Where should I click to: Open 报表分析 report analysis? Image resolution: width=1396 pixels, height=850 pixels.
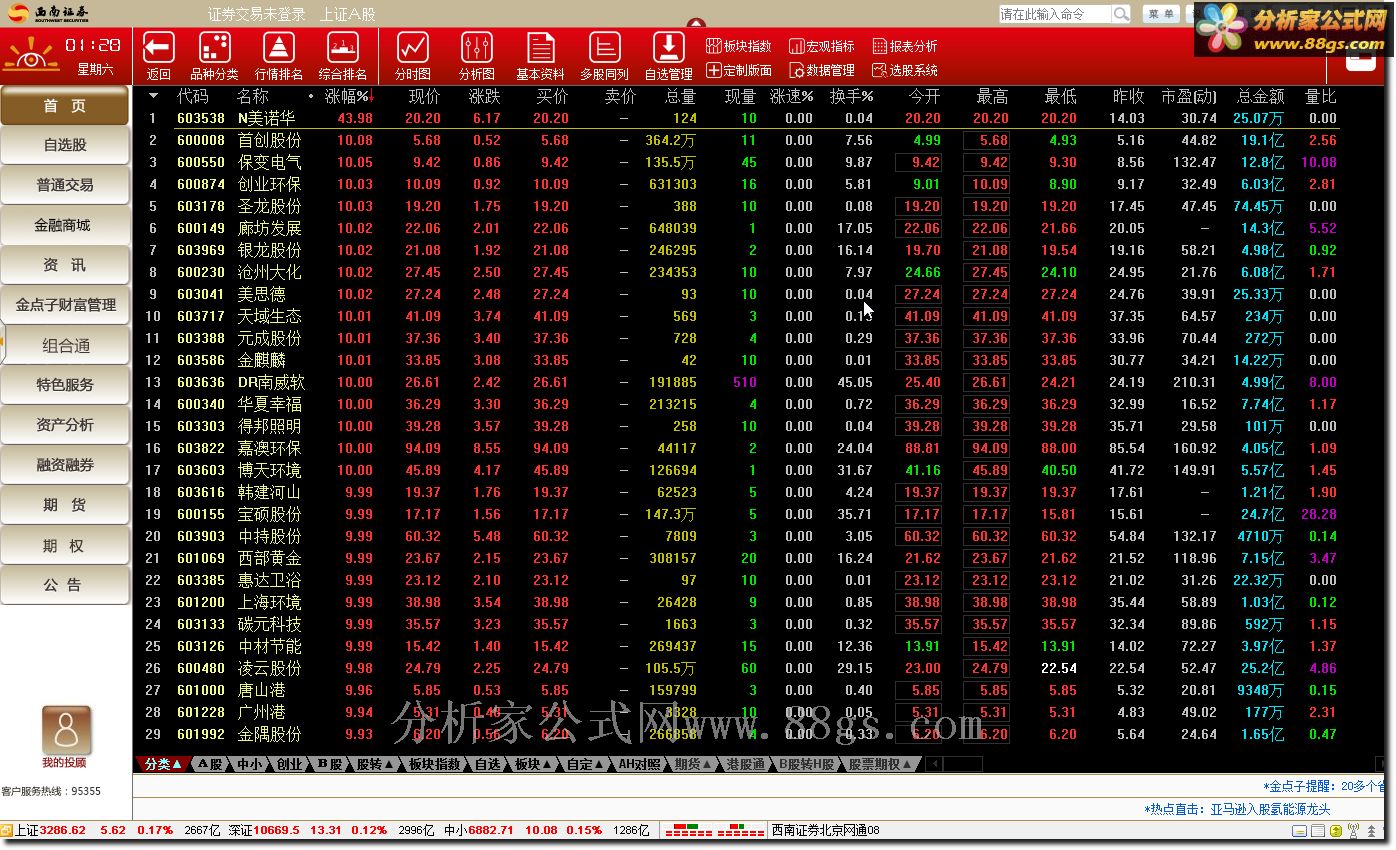coord(905,46)
